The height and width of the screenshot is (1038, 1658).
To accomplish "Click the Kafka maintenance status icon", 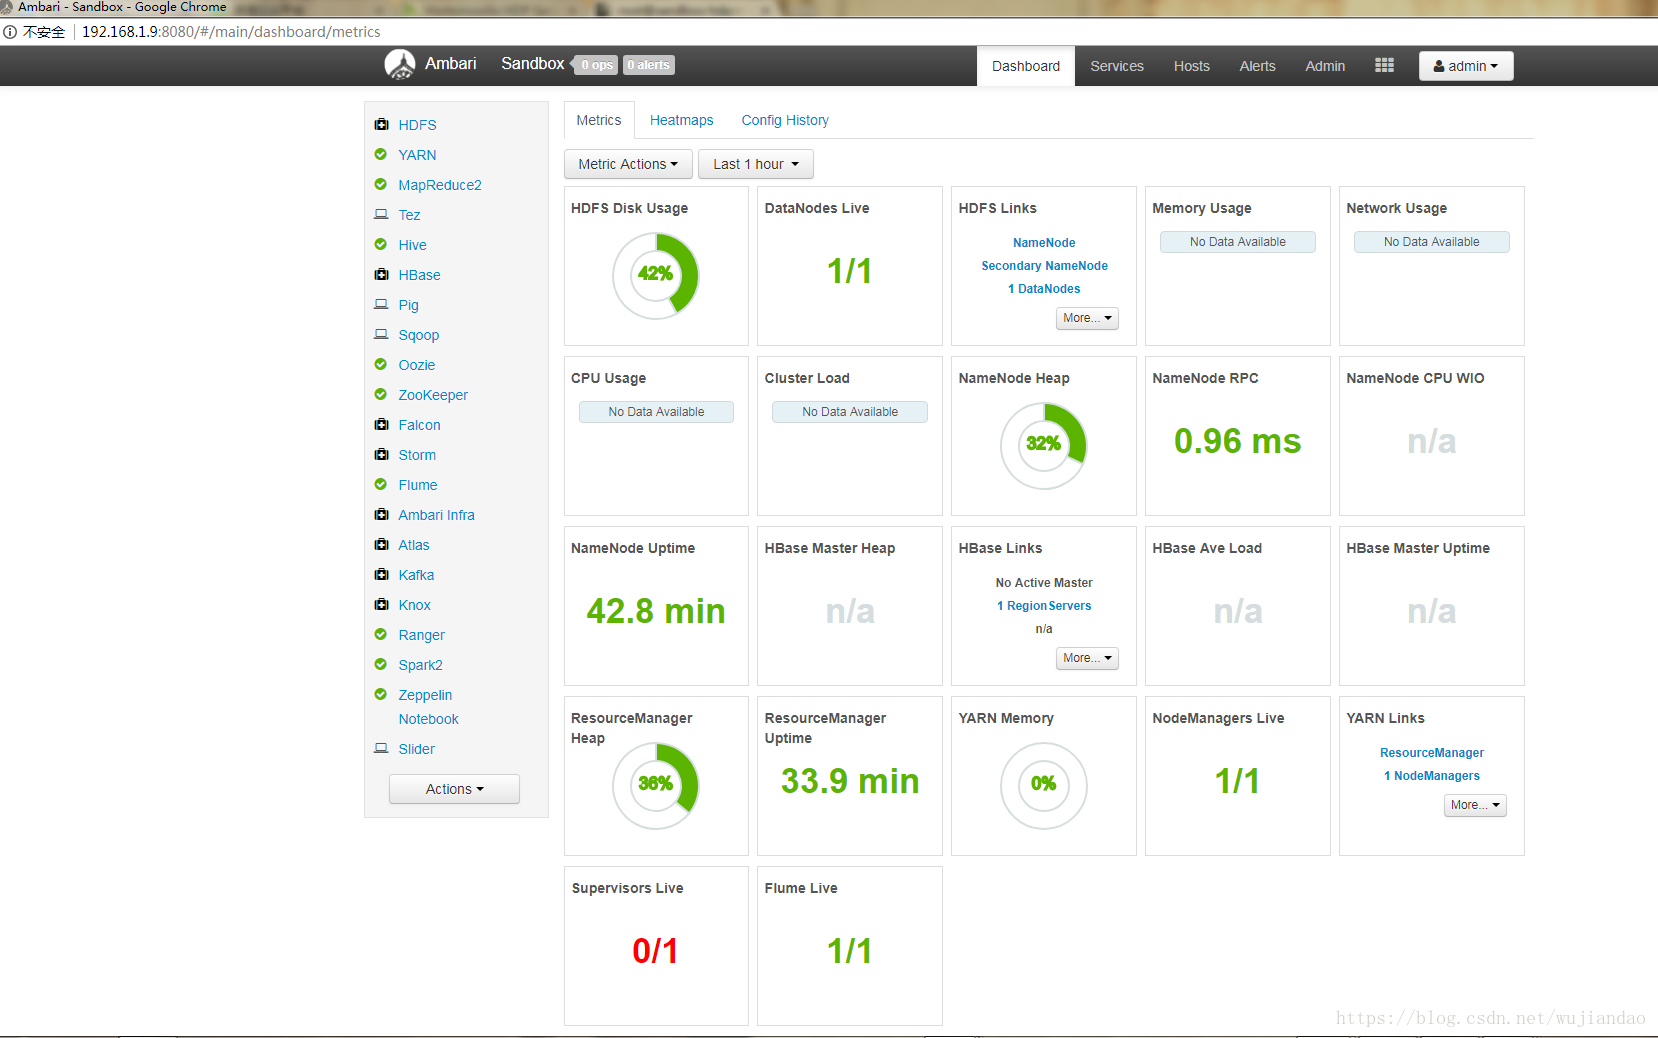I will [x=381, y=575].
